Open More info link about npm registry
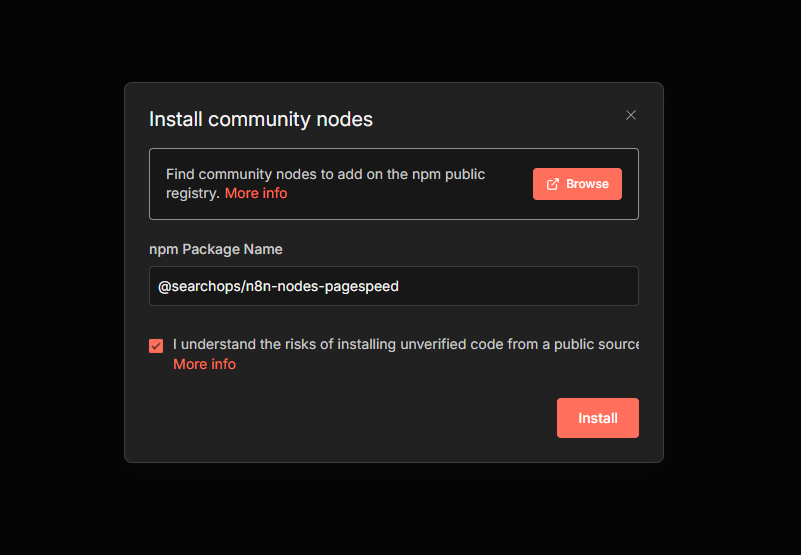The width and height of the screenshot is (801, 555). coord(256,193)
